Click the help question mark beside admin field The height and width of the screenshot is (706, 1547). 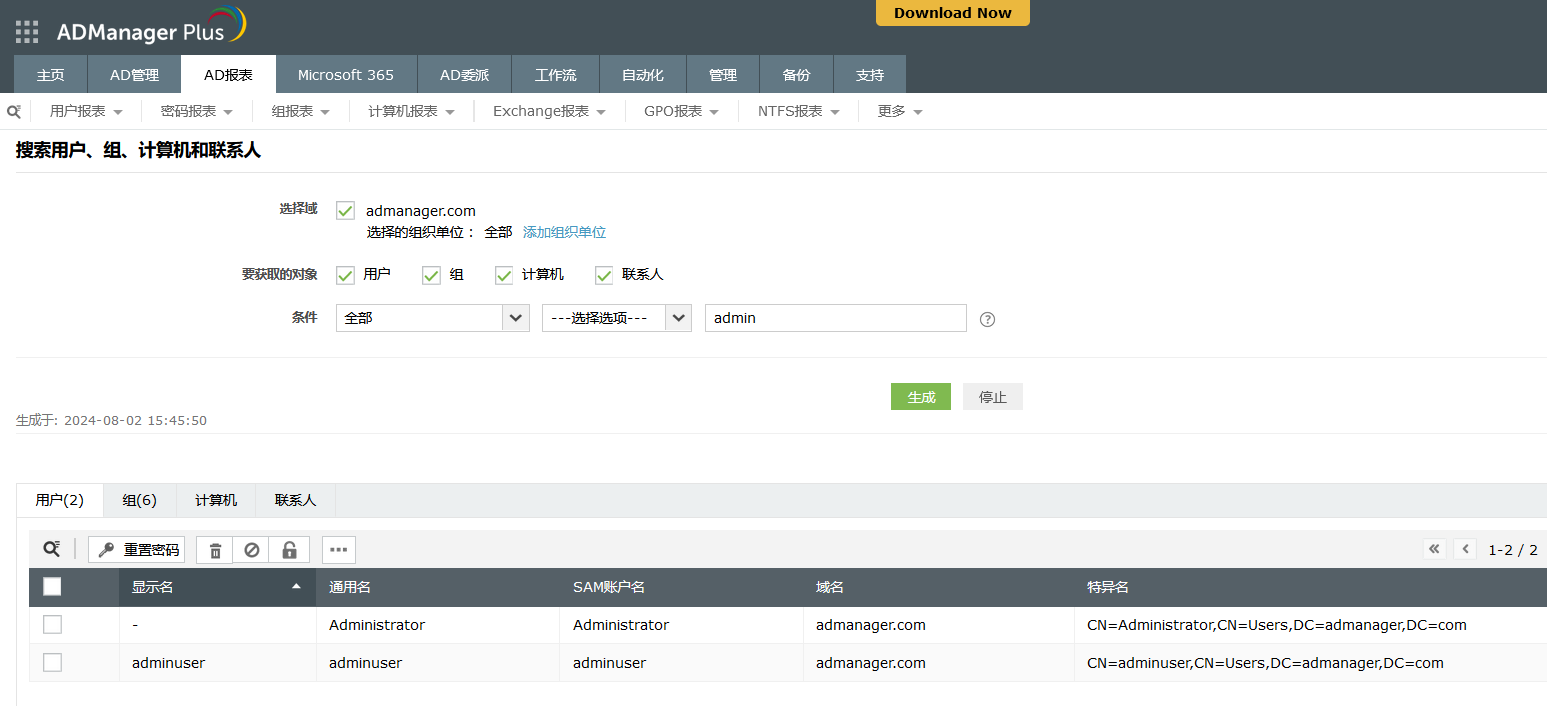[987, 319]
